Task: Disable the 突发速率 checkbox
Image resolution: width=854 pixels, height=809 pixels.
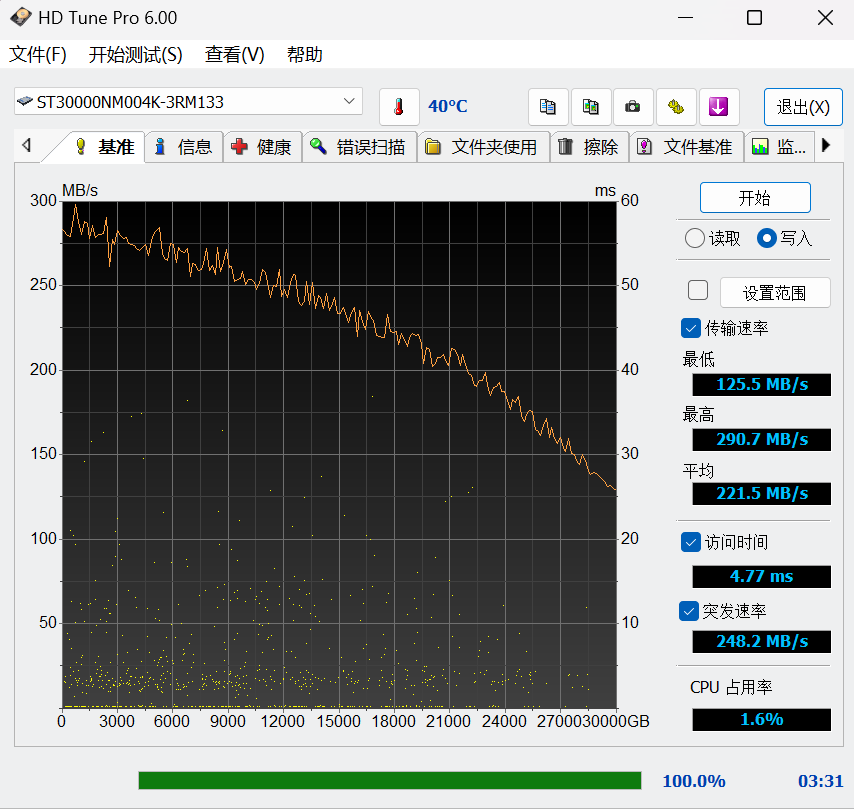Action: coord(690,610)
